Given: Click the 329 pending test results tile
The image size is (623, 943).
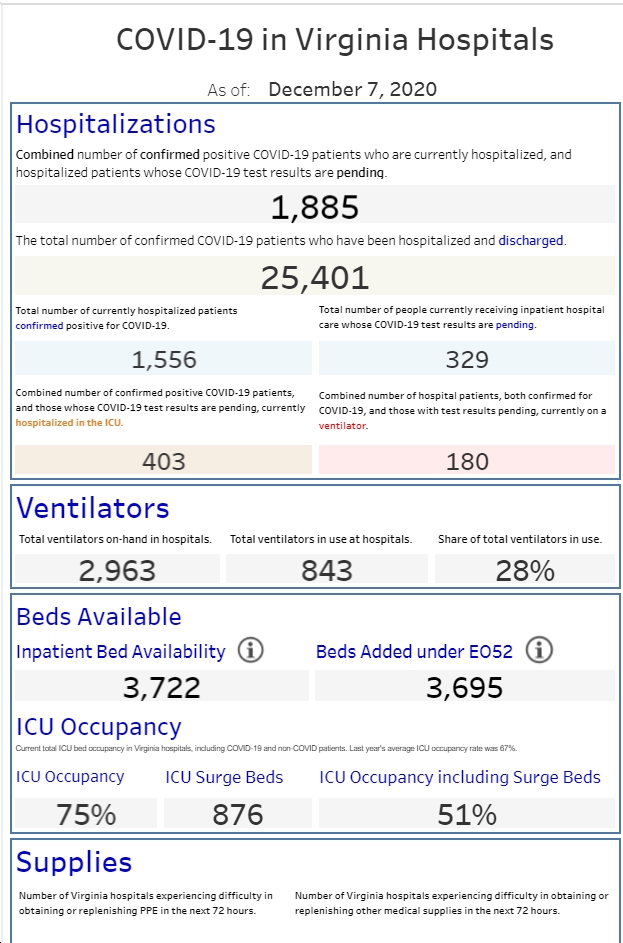Looking at the screenshot, I should click(x=467, y=358).
